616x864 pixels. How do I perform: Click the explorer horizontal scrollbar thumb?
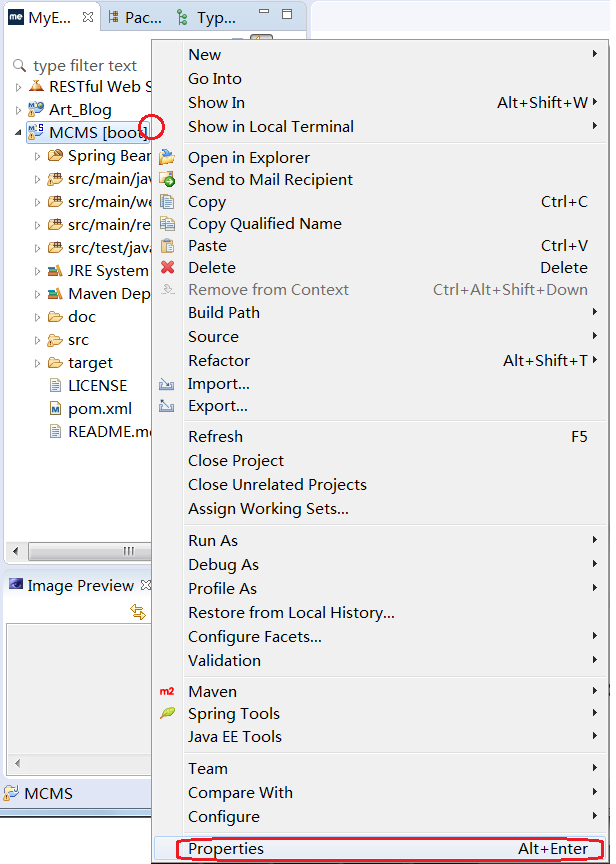(x=90, y=550)
